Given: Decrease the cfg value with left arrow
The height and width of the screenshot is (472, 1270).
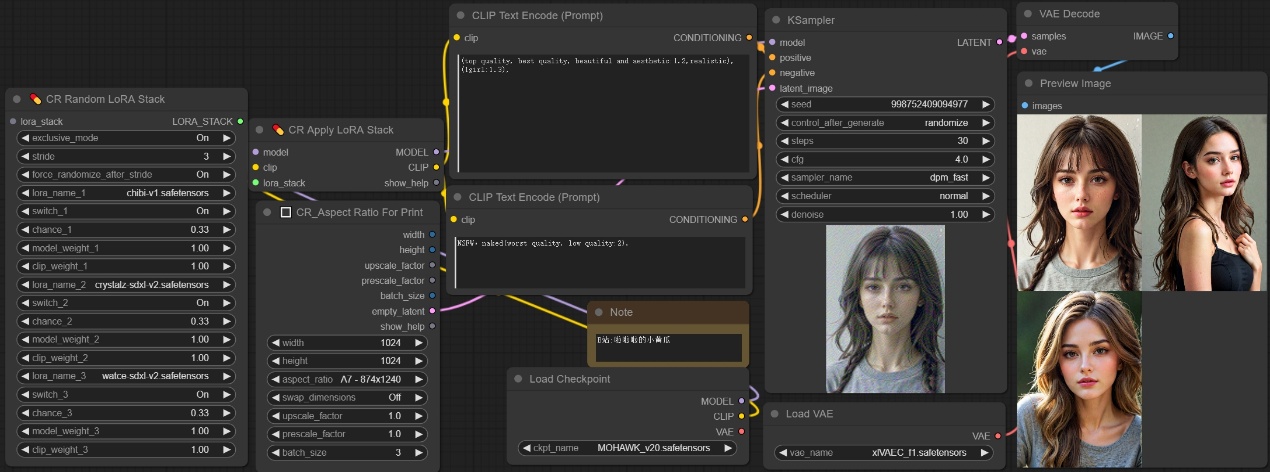Looking at the screenshot, I should point(783,159).
